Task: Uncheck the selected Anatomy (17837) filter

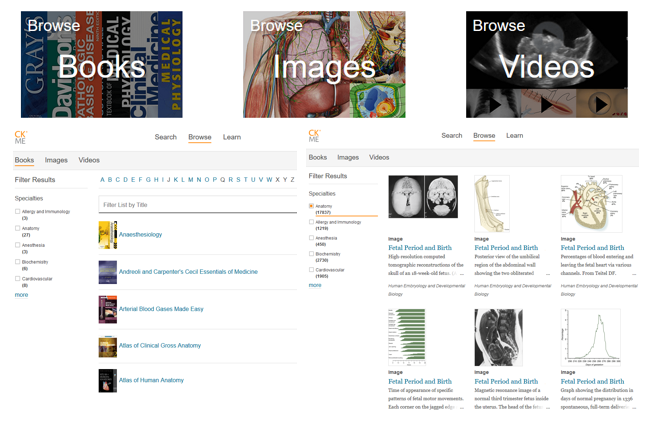Action: [312, 207]
